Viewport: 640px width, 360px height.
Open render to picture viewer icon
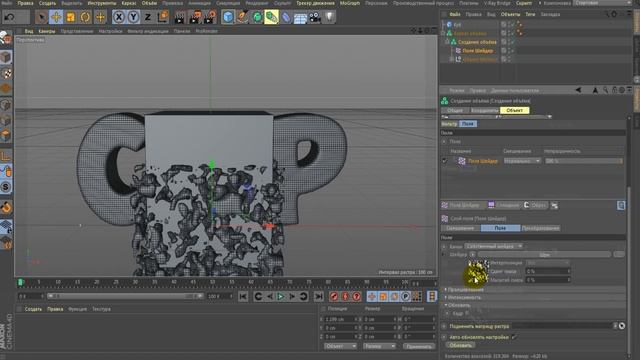click(x=195, y=17)
